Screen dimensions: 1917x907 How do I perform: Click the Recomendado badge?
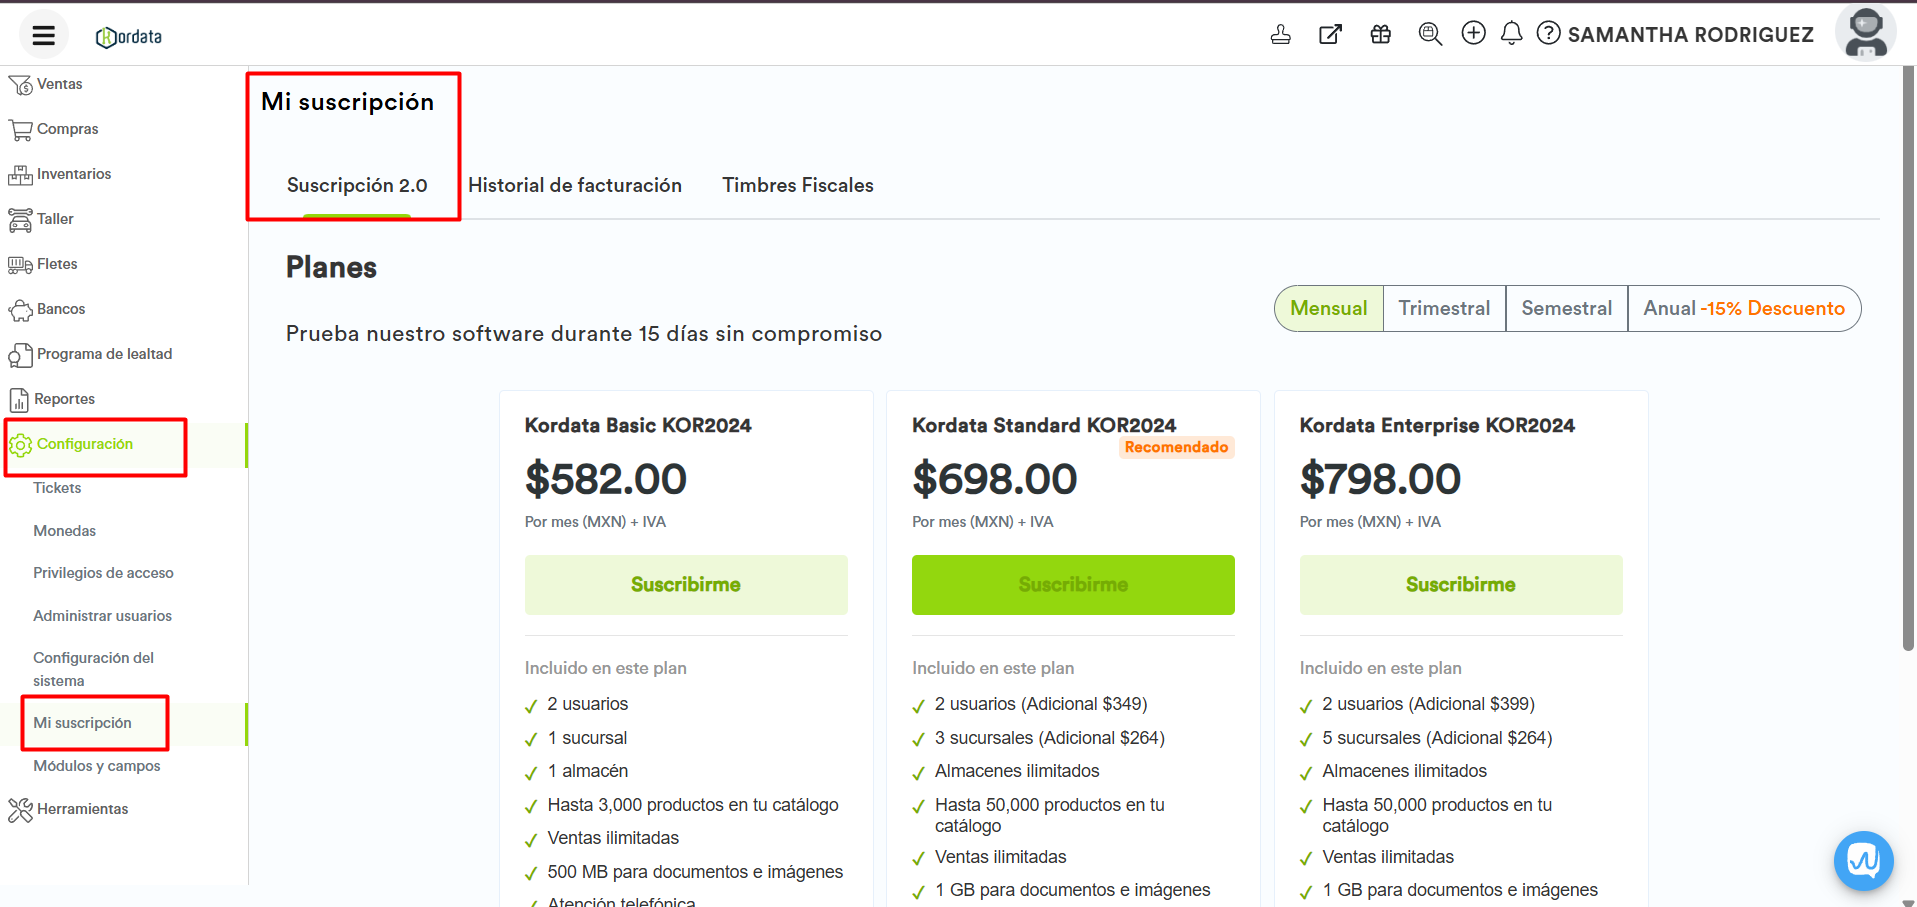tap(1177, 448)
